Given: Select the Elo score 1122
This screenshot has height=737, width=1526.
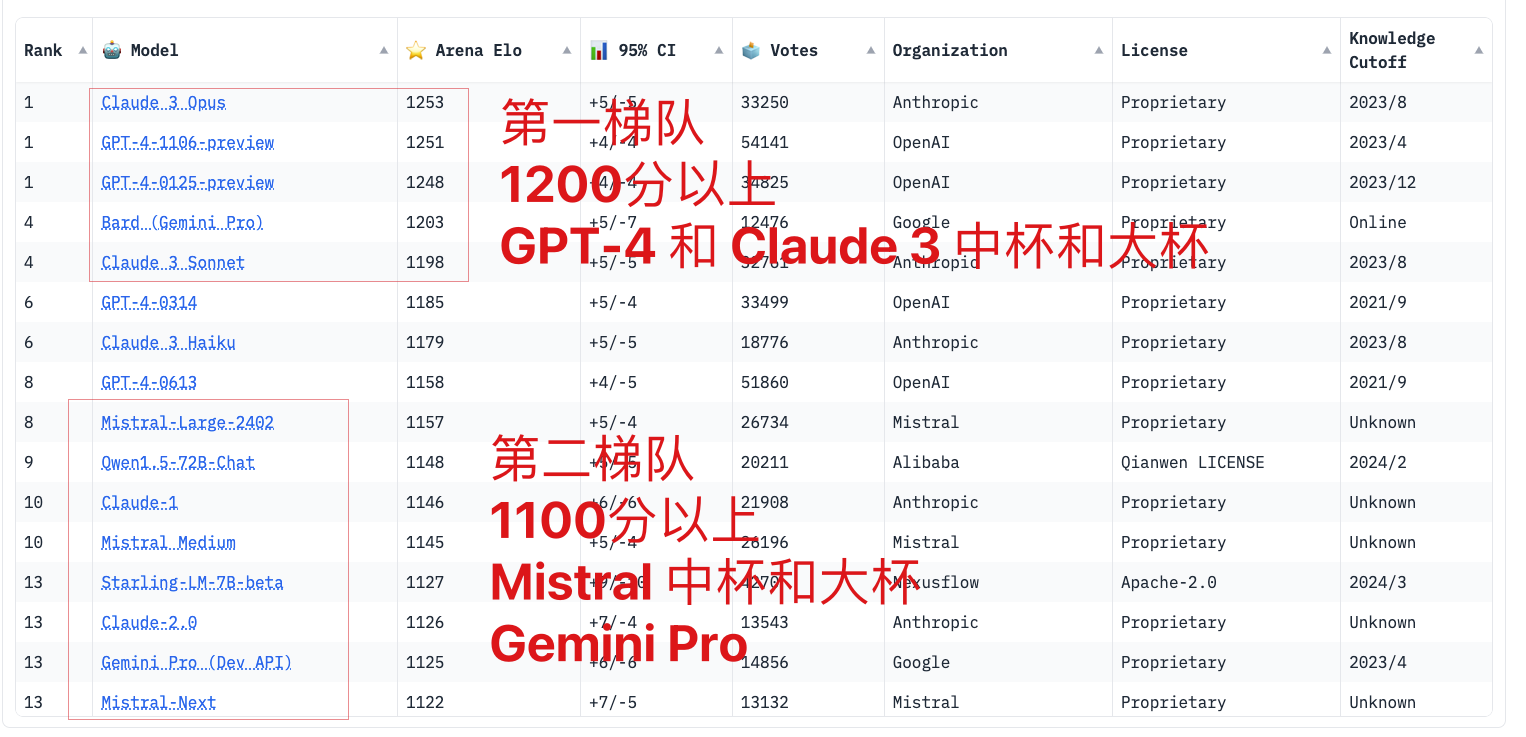Looking at the screenshot, I should coord(425,702).
